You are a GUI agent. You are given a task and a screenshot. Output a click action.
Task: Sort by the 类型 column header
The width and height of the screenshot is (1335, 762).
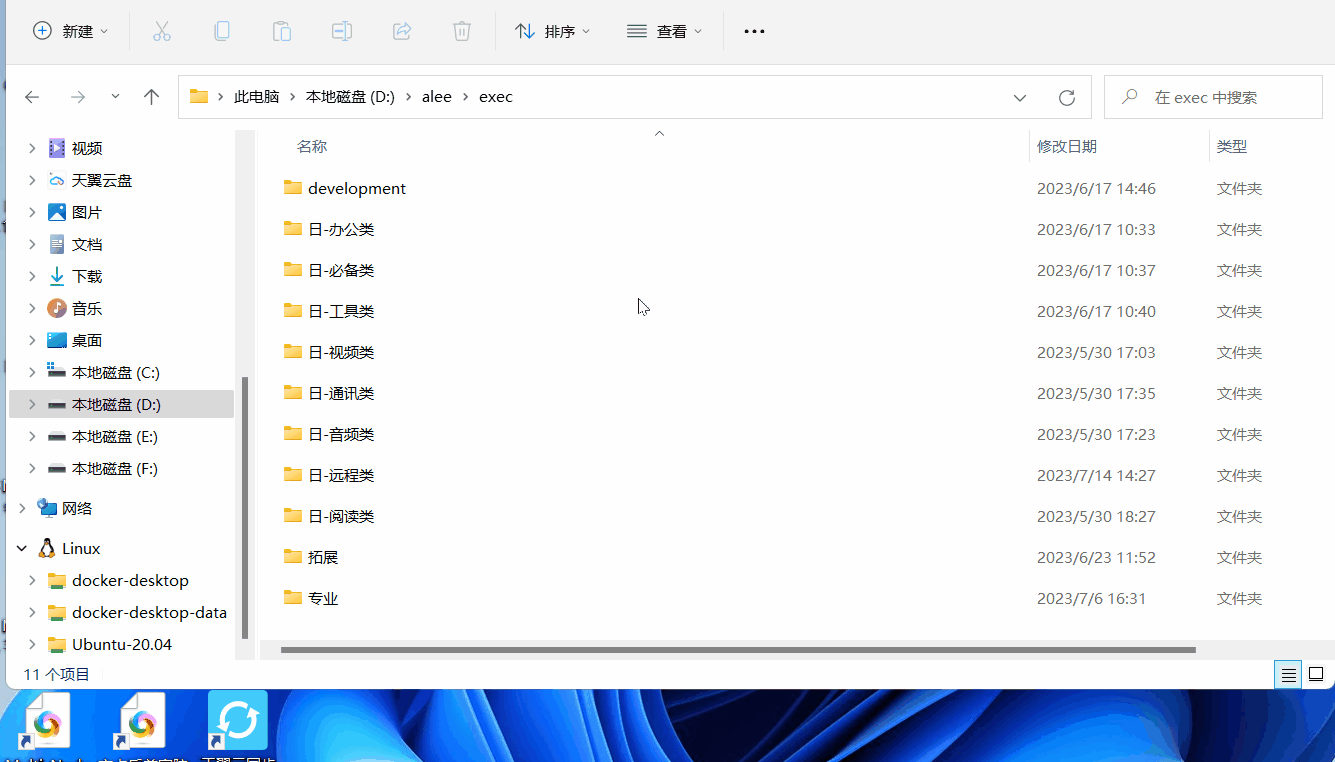click(x=1232, y=146)
